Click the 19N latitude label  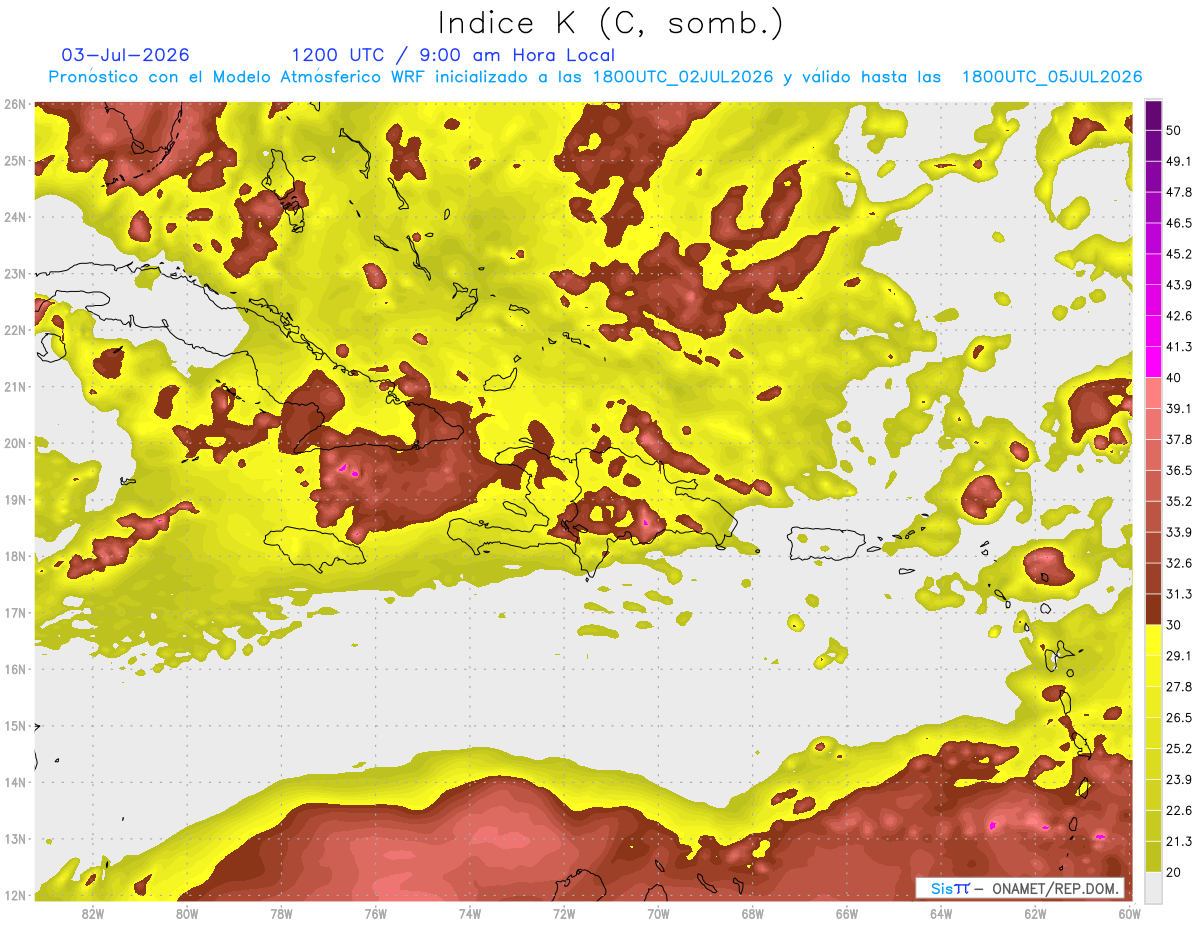14,500
